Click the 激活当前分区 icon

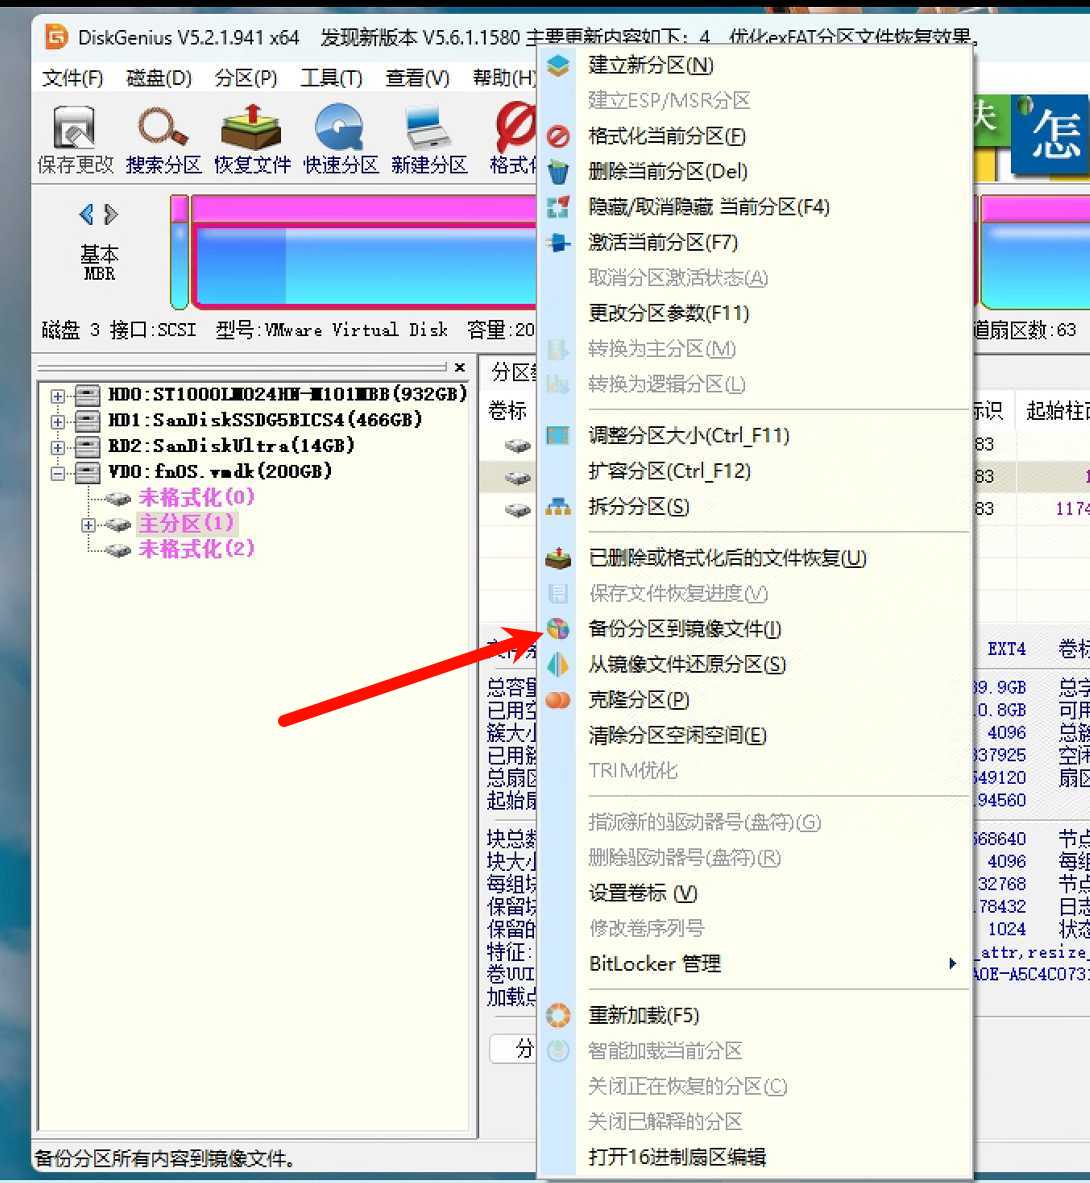point(558,242)
